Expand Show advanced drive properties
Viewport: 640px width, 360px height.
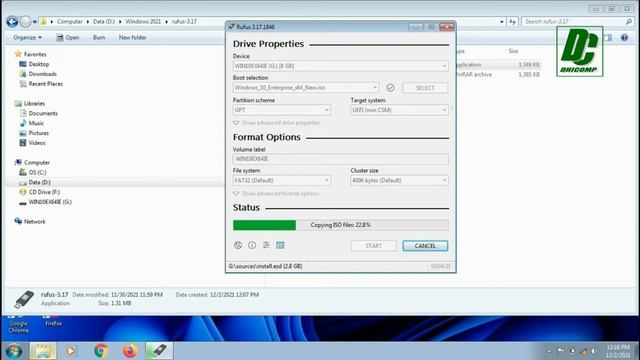[x=277, y=123]
